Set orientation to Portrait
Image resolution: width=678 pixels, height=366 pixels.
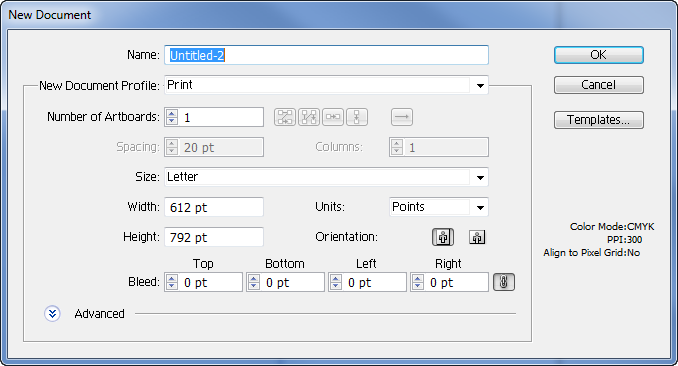443,237
